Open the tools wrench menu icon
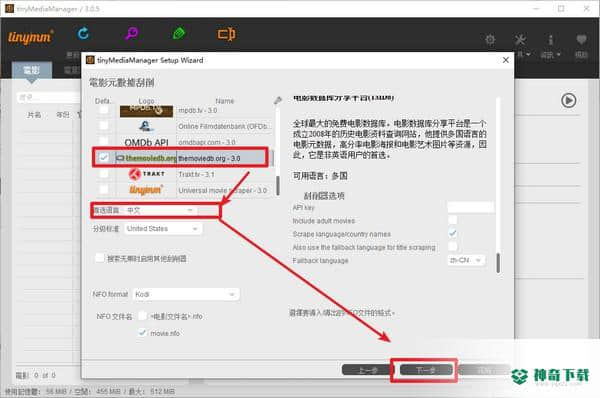This screenshot has height=398, width=600. [520, 39]
